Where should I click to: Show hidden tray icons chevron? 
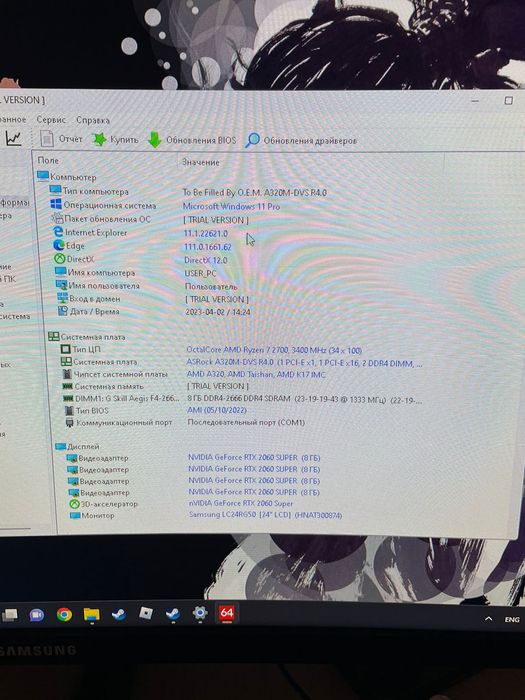488,619
